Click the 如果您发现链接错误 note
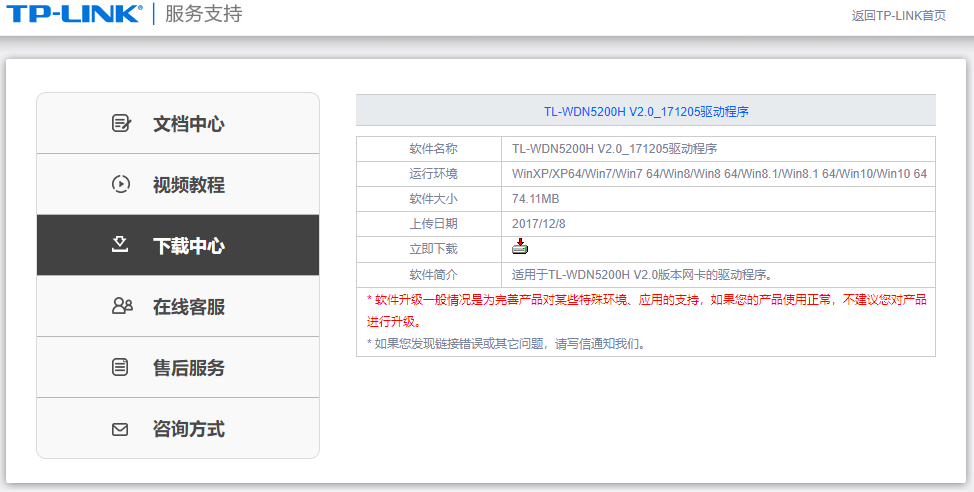The image size is (974, 492). click(x=506, y=344)
